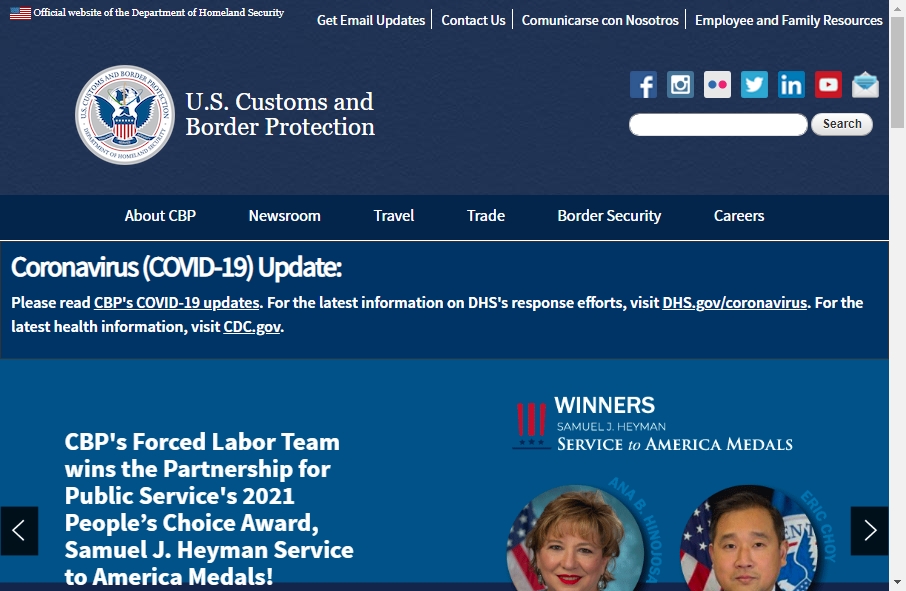Open the Border Security menu
The width and height of the screenshot is (906, 591).
point(609,216)
